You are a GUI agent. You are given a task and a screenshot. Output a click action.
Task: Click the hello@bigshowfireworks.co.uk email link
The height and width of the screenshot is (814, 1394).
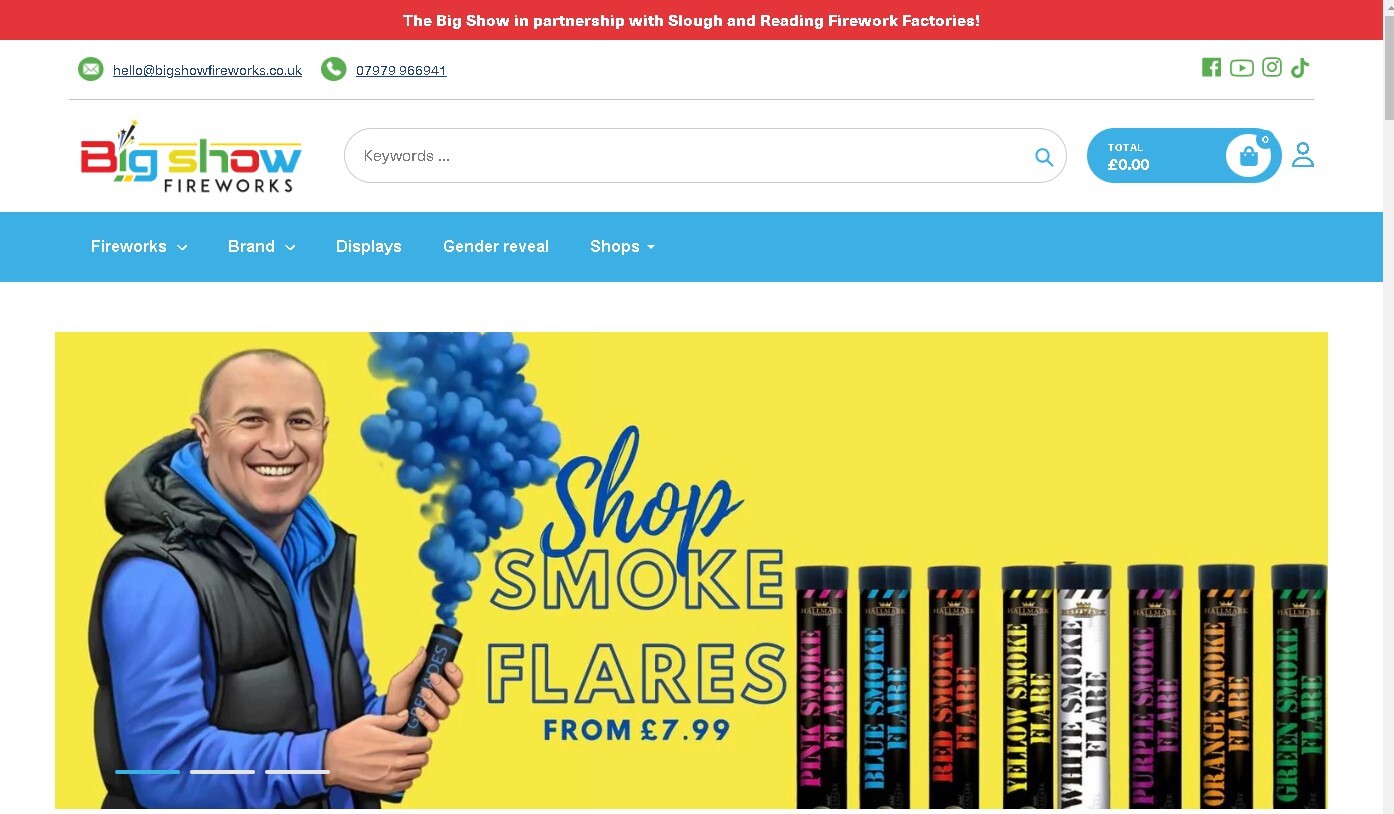tap(207, 70)
